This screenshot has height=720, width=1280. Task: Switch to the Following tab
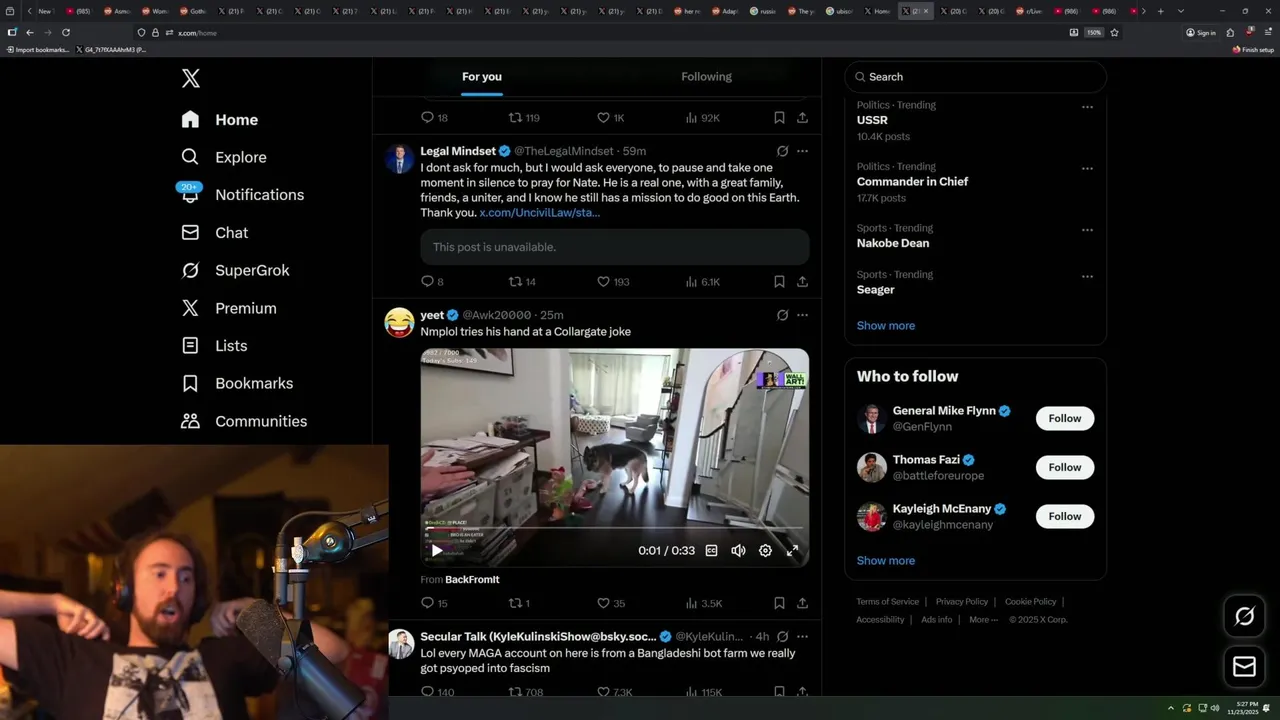(x=706, y=76)
